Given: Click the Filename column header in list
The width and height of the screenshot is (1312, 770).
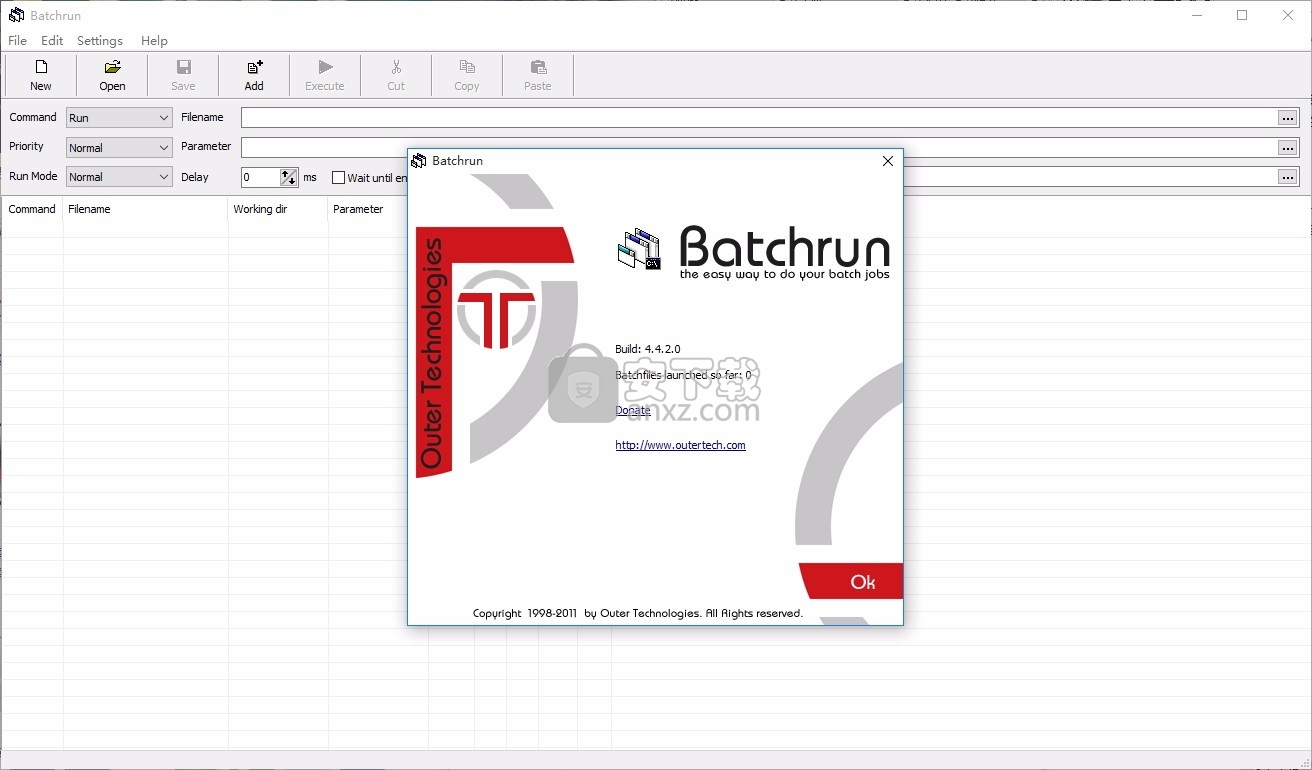Looking at the screenshot, I should click(146, 209).
